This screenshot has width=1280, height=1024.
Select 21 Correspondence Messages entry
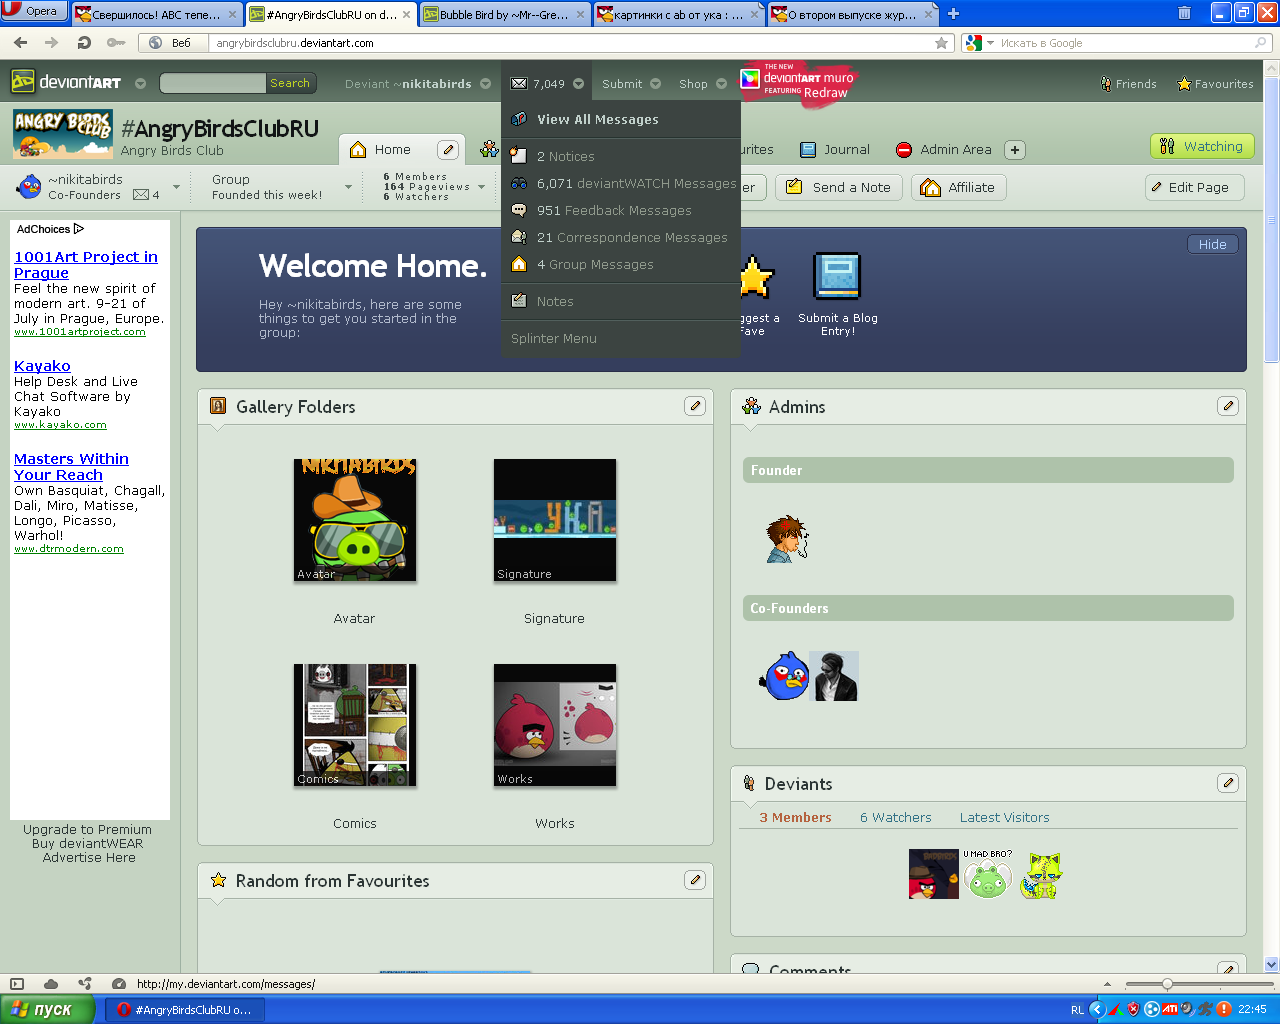[621, 237]
